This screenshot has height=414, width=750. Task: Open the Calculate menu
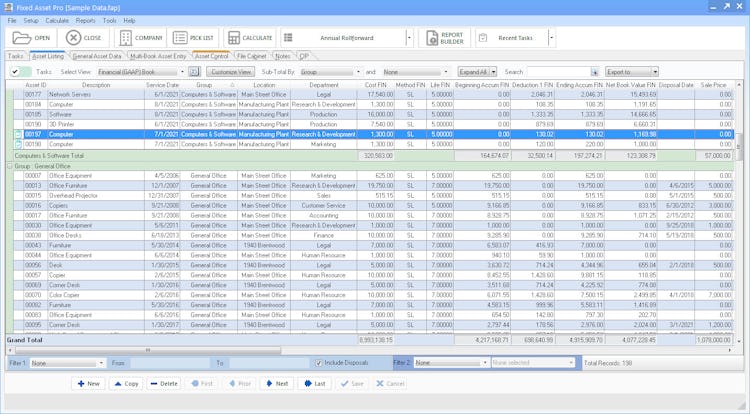pos(57,21)
